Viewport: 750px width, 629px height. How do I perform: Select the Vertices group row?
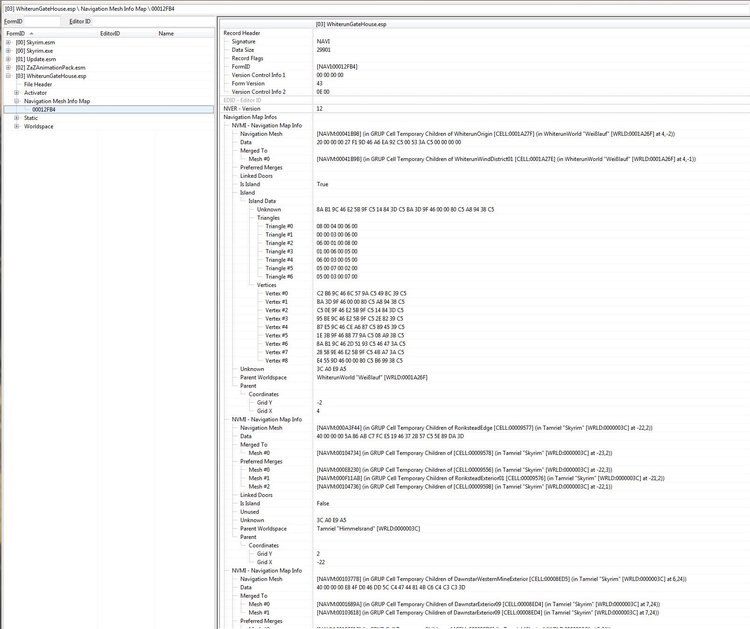[x=483, y=285]
